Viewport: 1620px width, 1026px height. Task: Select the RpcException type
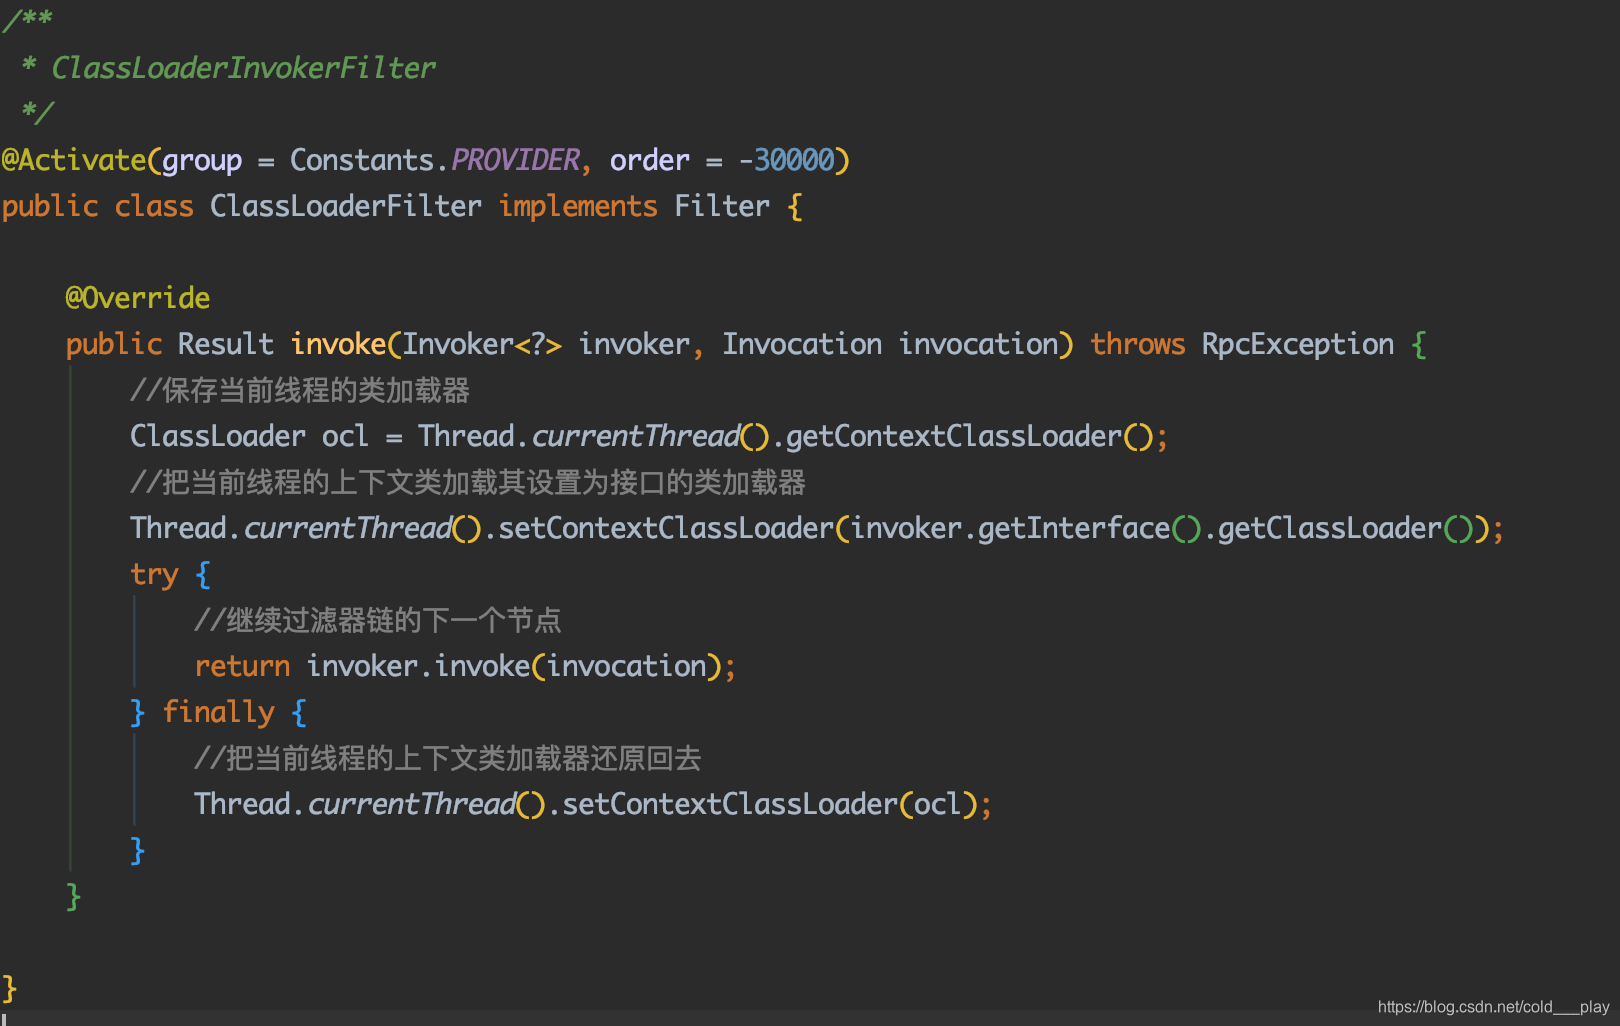point(1298,344)
